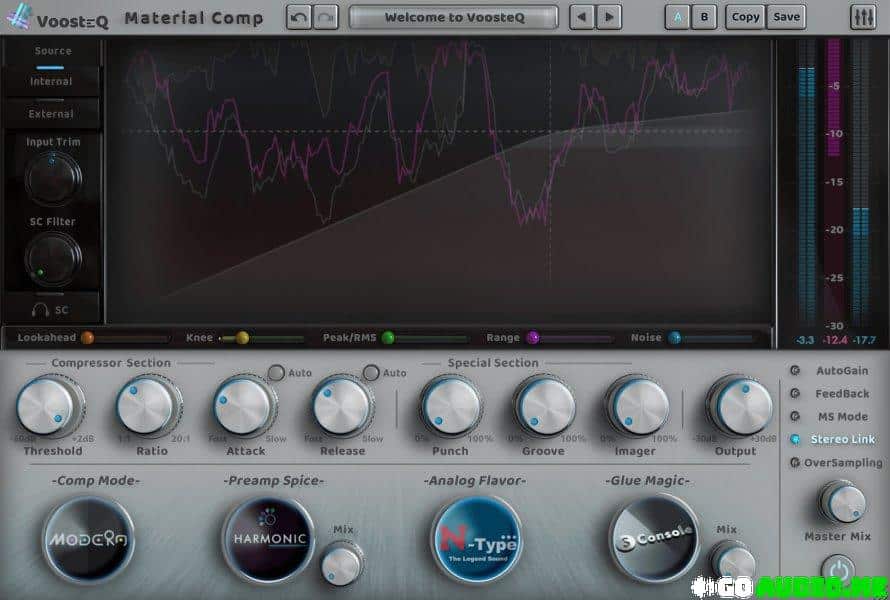Click the Imager knob
The image size is (890, 600).
click(637, 406)
